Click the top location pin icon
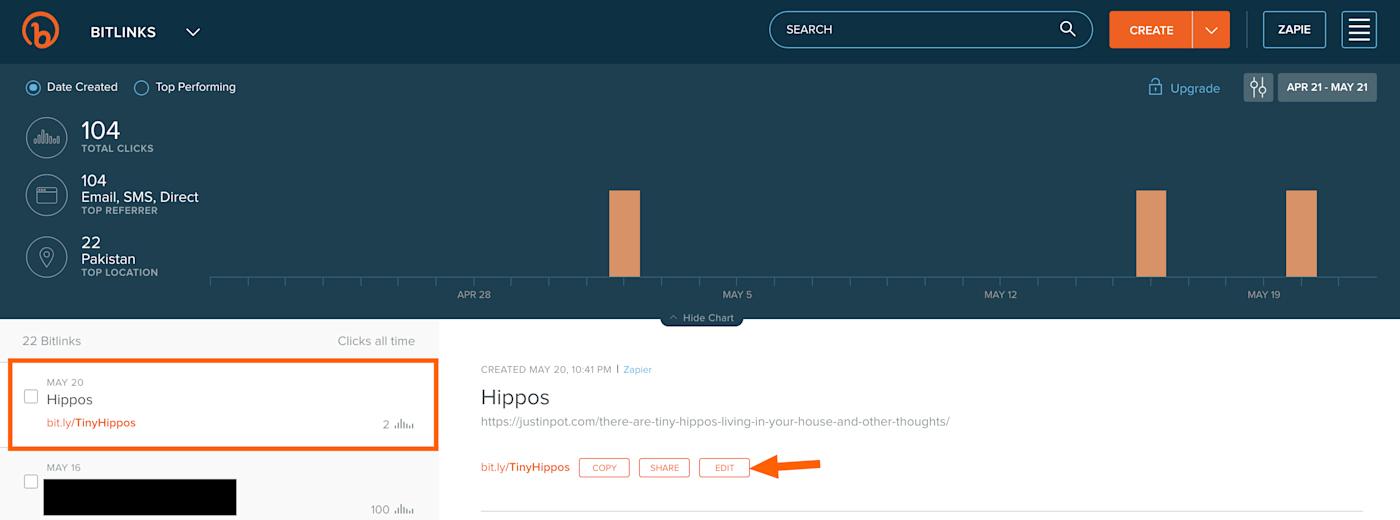The height and width of the screenshot is (520, 1400). (x=47, y=257)
